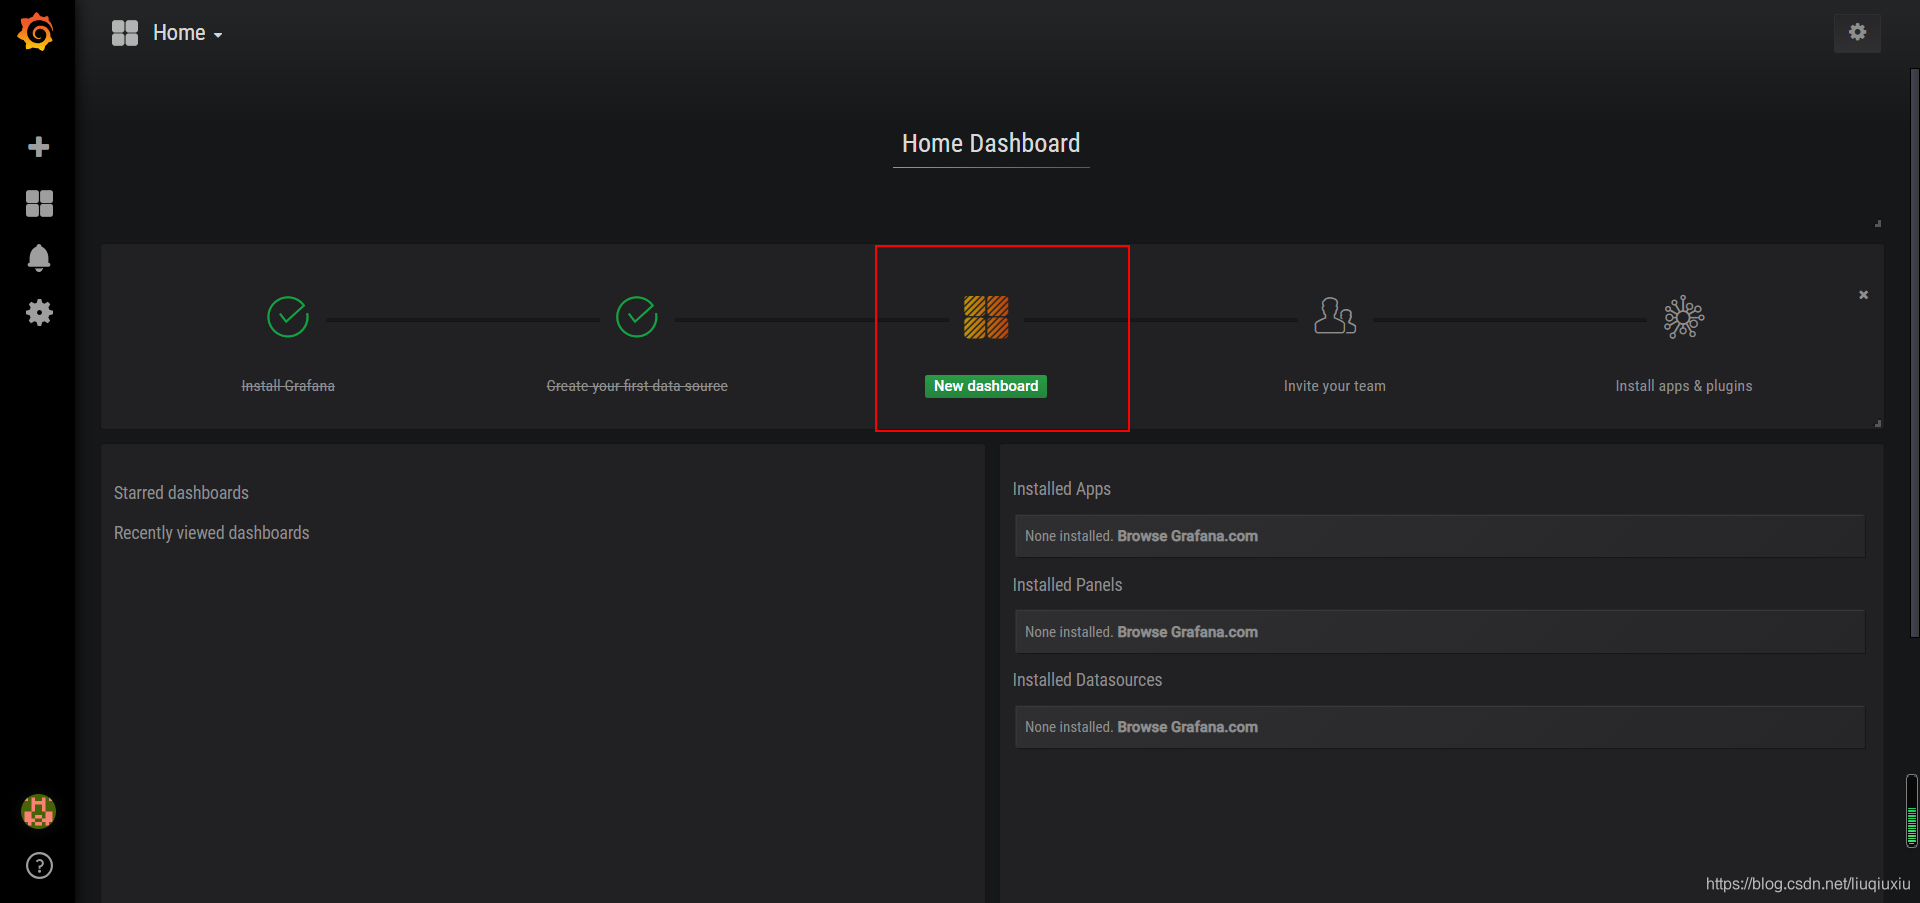Click the Starred dashboards heading
This screenshot has height=903, width=1920.
[181, 493]
